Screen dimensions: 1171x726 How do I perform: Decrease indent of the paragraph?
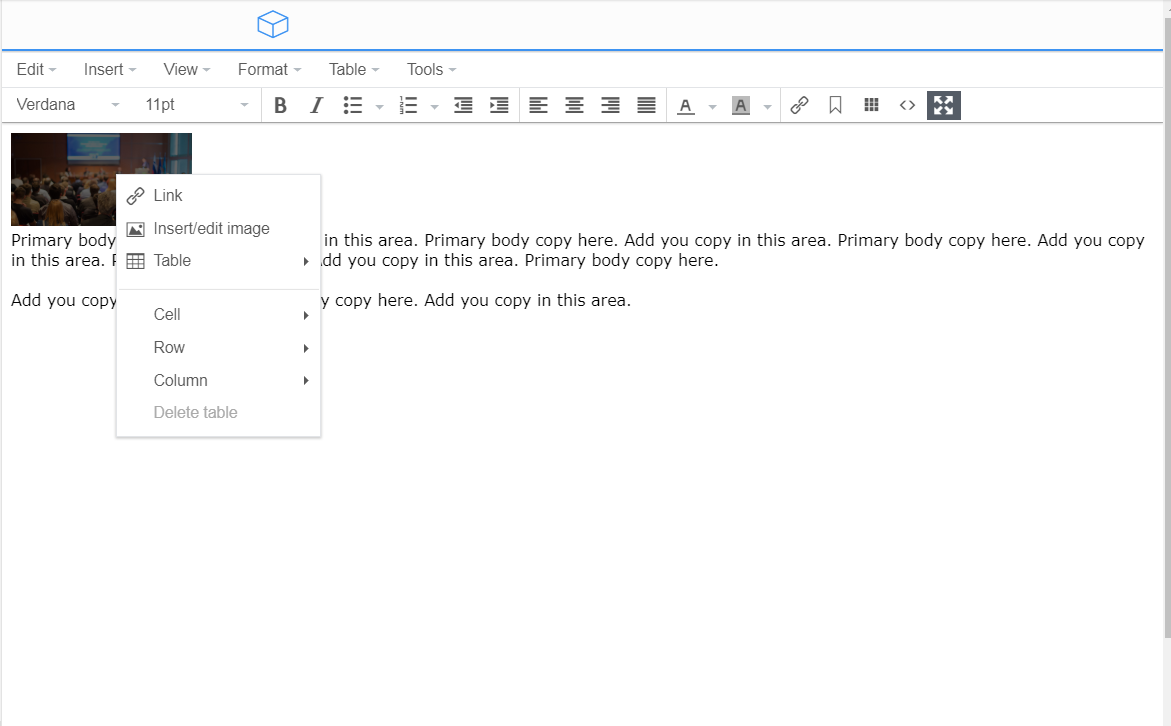tap(463, 105)
